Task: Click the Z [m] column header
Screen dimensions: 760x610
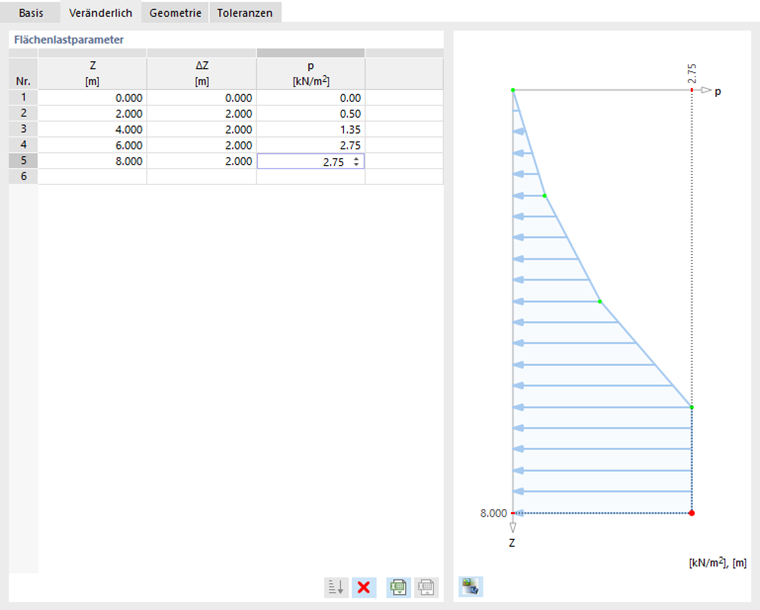Action: tap(93, 74)
